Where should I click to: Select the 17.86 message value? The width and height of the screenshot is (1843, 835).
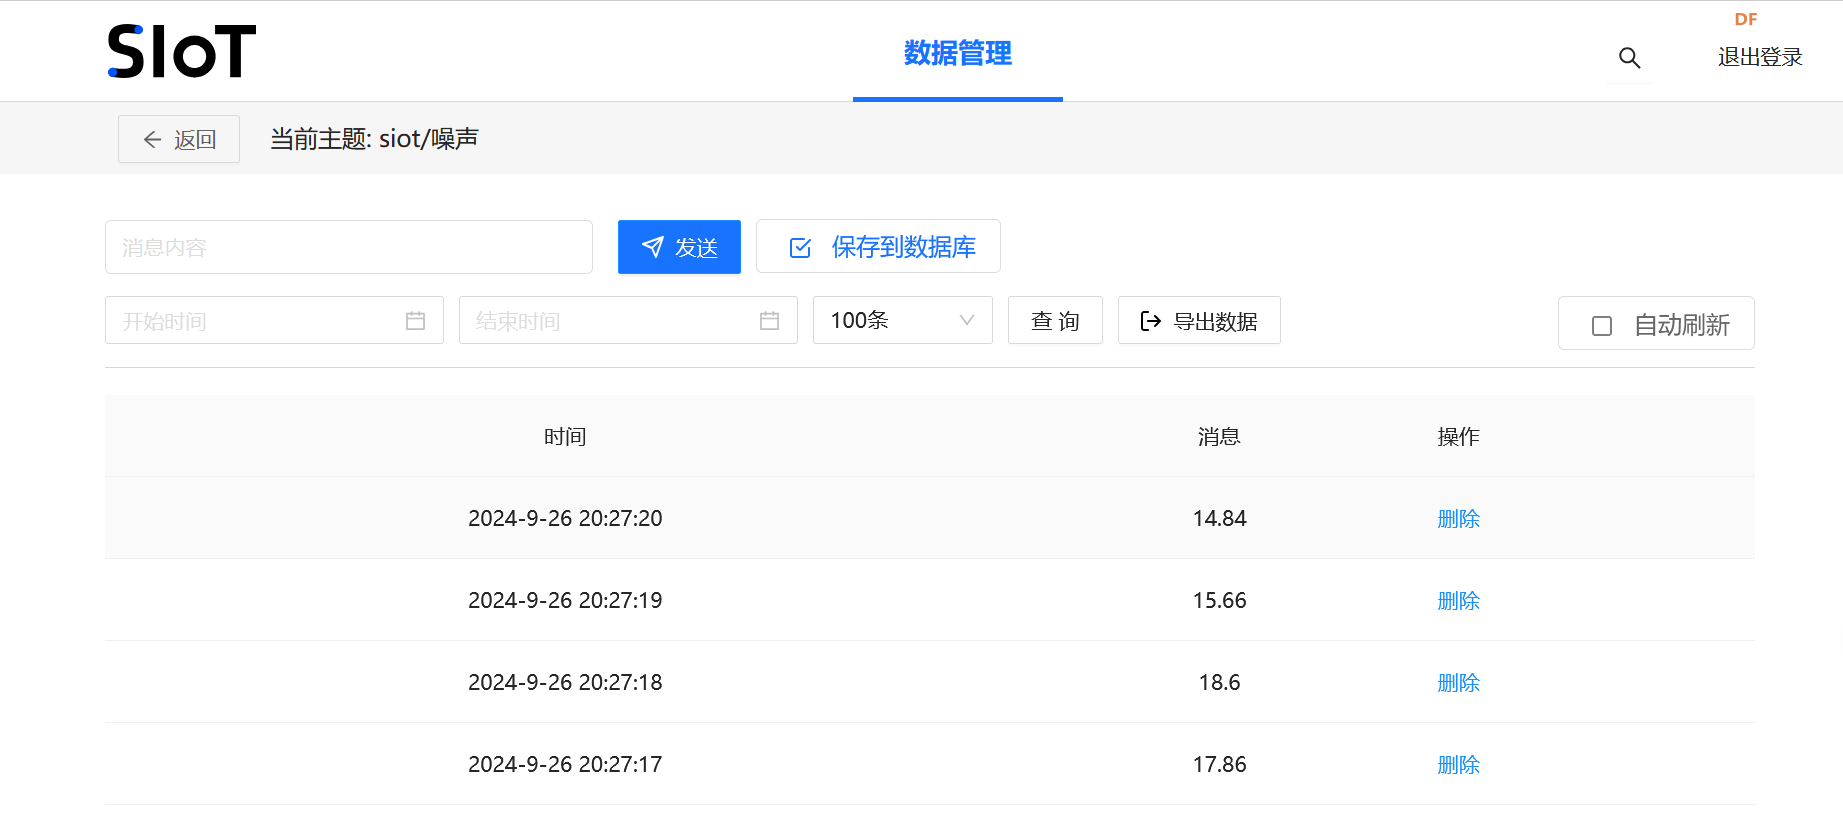(x=1219, y=764)
